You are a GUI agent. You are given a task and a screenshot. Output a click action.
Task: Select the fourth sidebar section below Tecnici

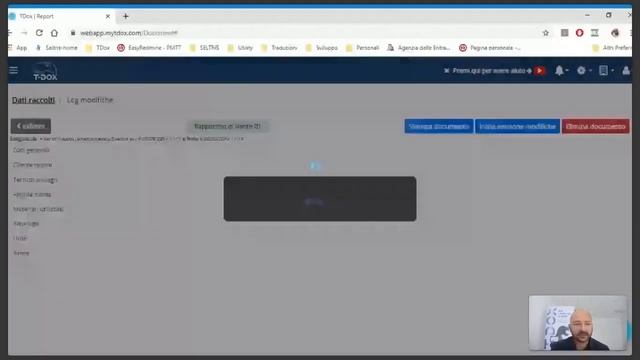pos(32,194)
